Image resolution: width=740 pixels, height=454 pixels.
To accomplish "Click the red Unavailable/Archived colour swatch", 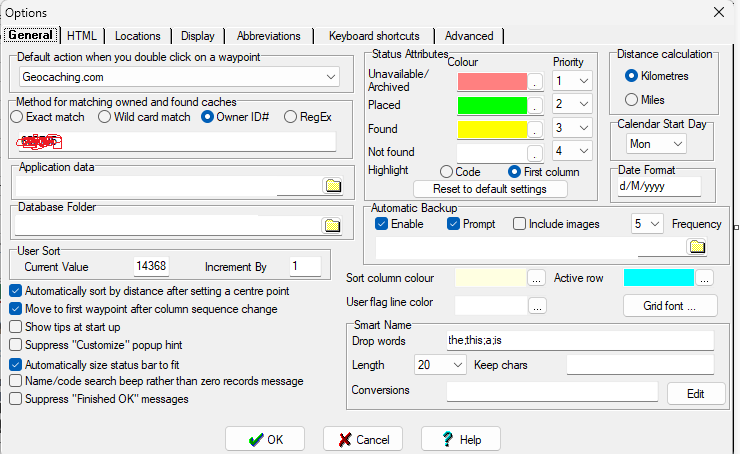I will pos(492,82).
